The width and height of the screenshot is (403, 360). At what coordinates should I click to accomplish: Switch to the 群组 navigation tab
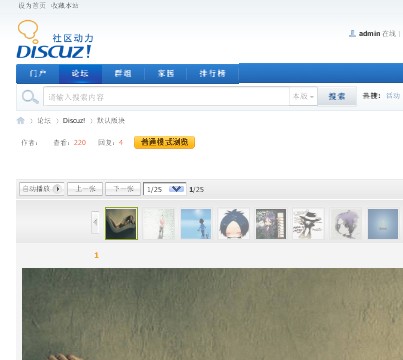[x=123, y=73]
